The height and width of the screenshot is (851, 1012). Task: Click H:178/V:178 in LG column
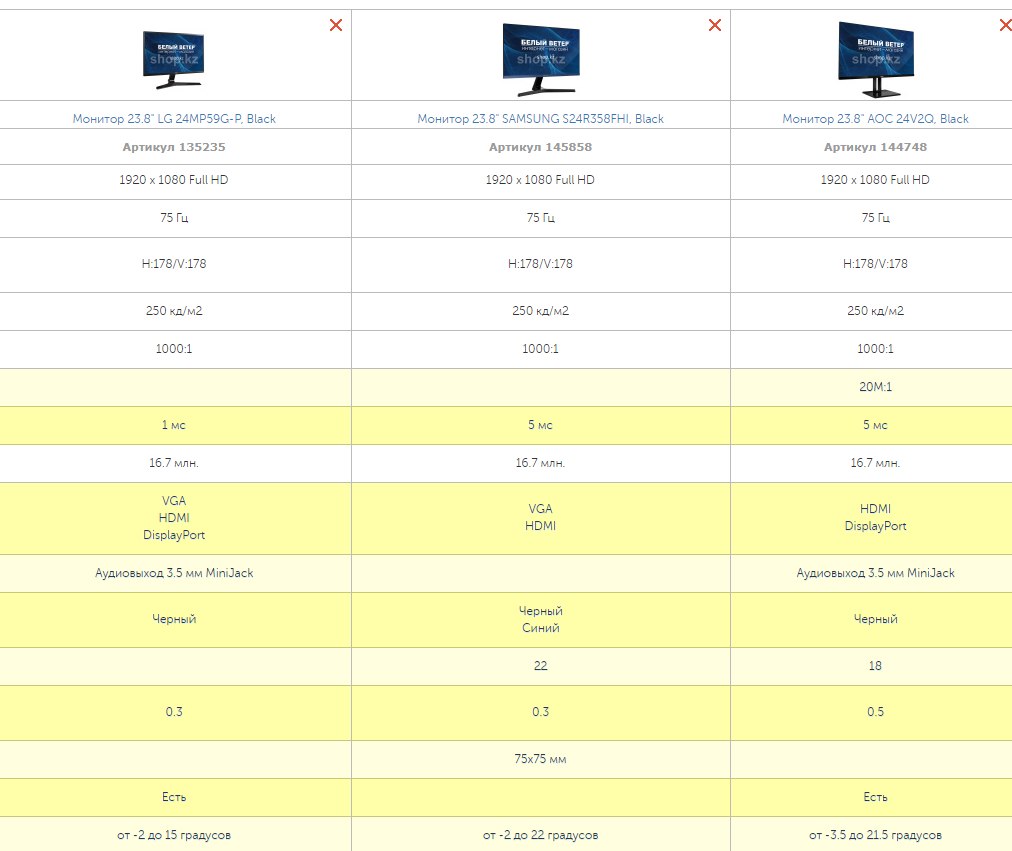pyautogui.click(x=174, y=264)
